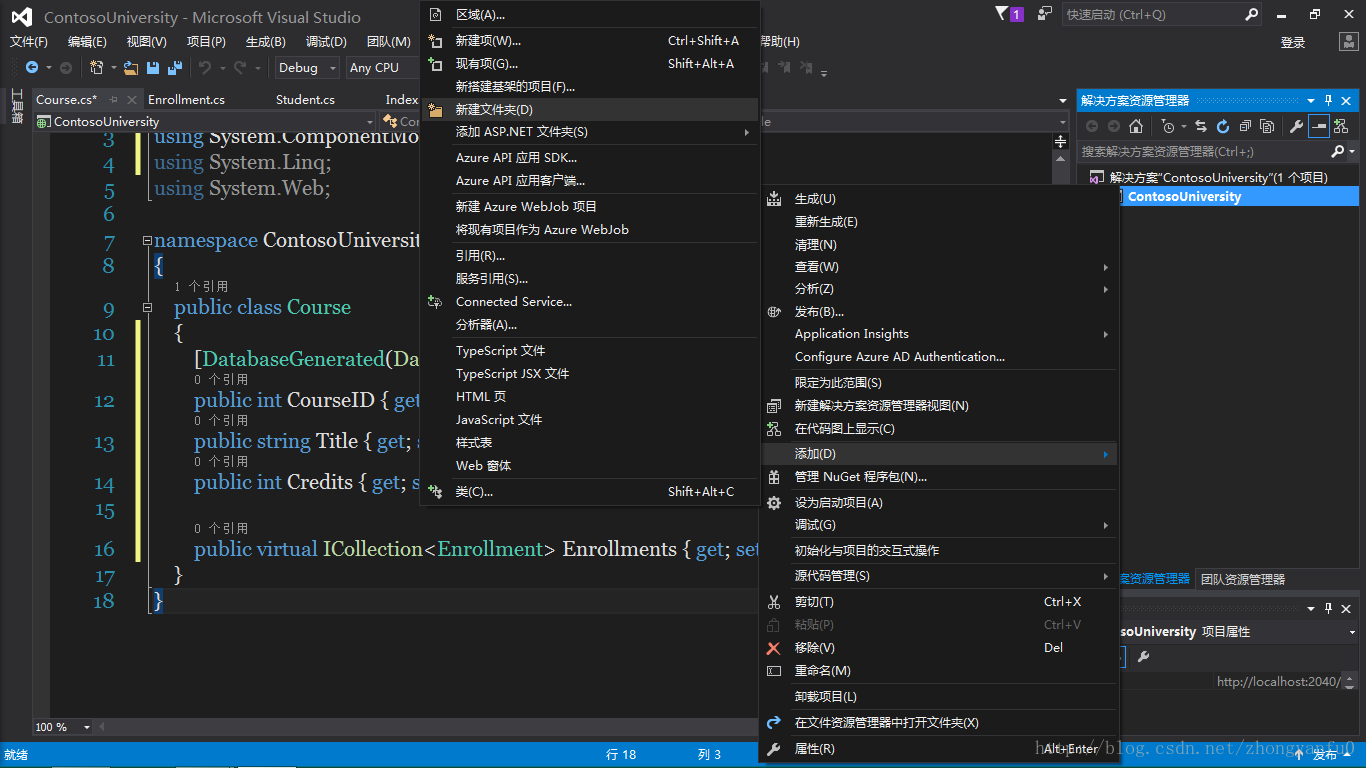The width and height of the screenshot is (1366, 768).
Task: Switch to the 团队资源管理器 tab
Action: coord(1243,579)
